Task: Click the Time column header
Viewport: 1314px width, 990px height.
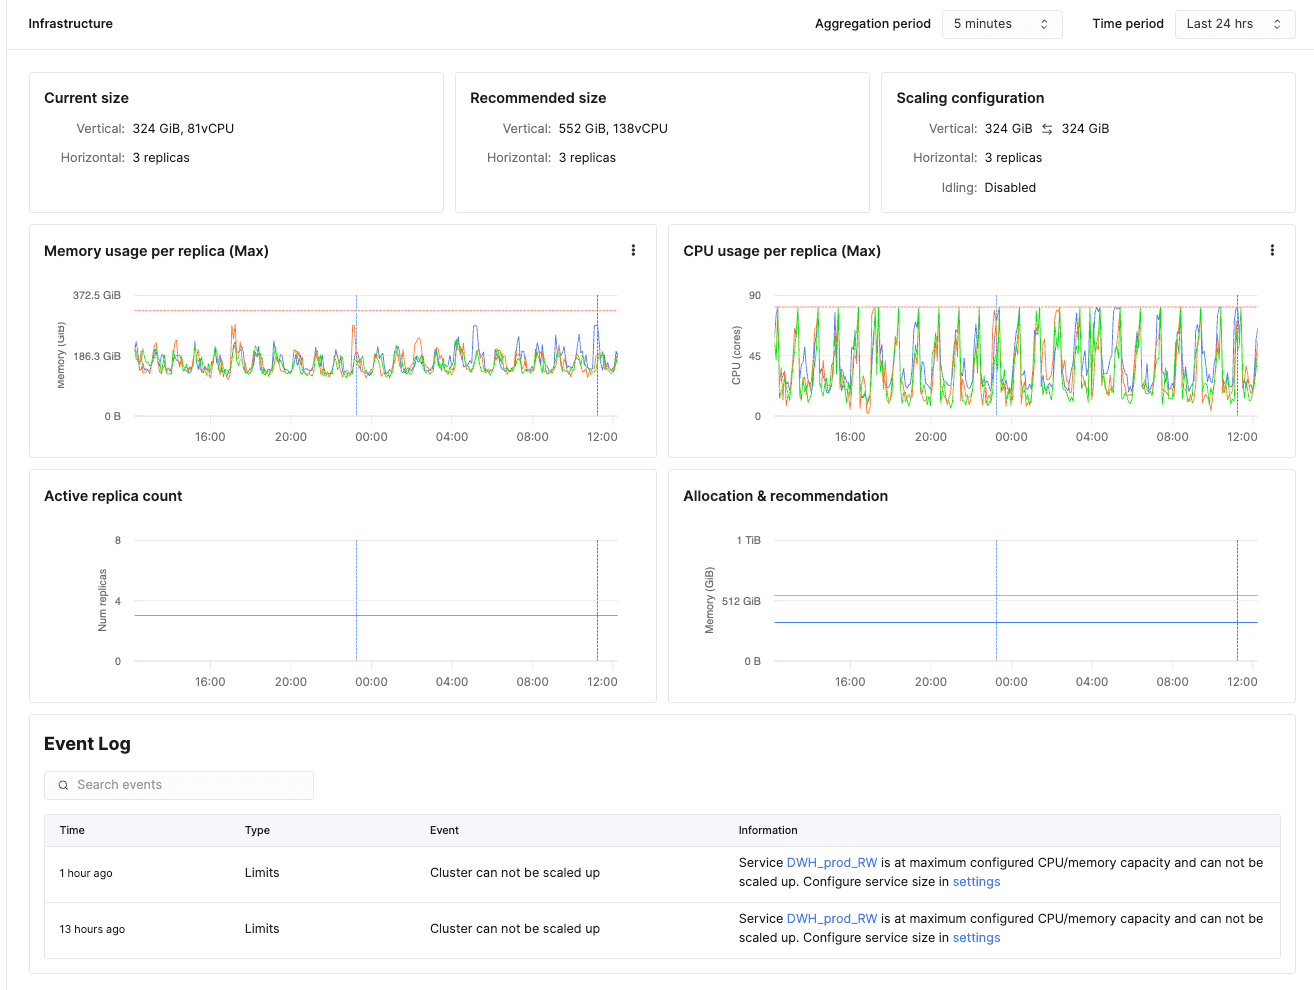Action: click(72, 831)
